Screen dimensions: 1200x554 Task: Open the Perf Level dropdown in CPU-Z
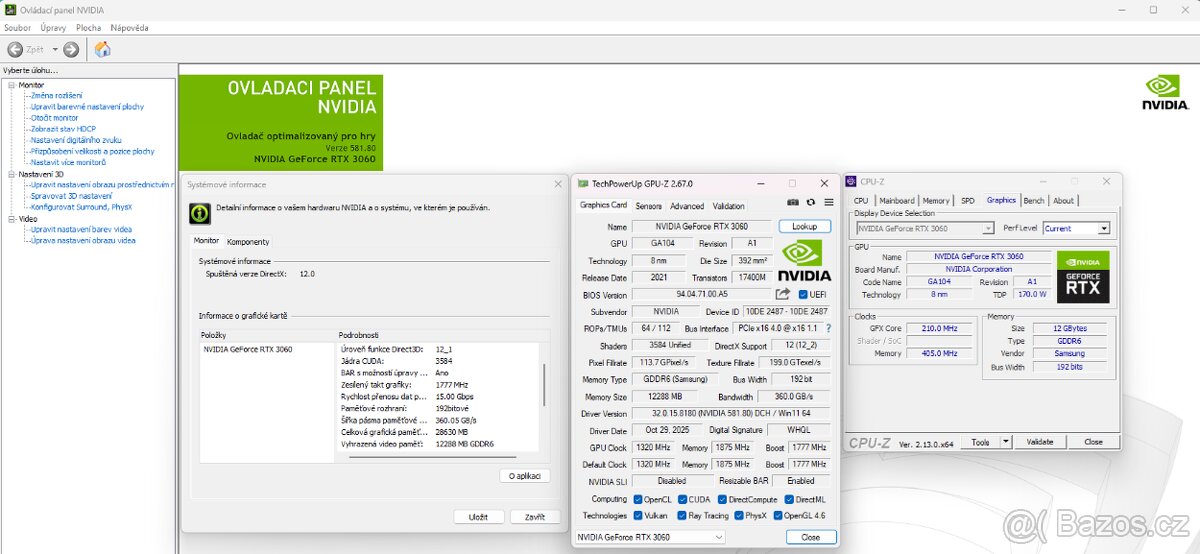click(1076, 228)
